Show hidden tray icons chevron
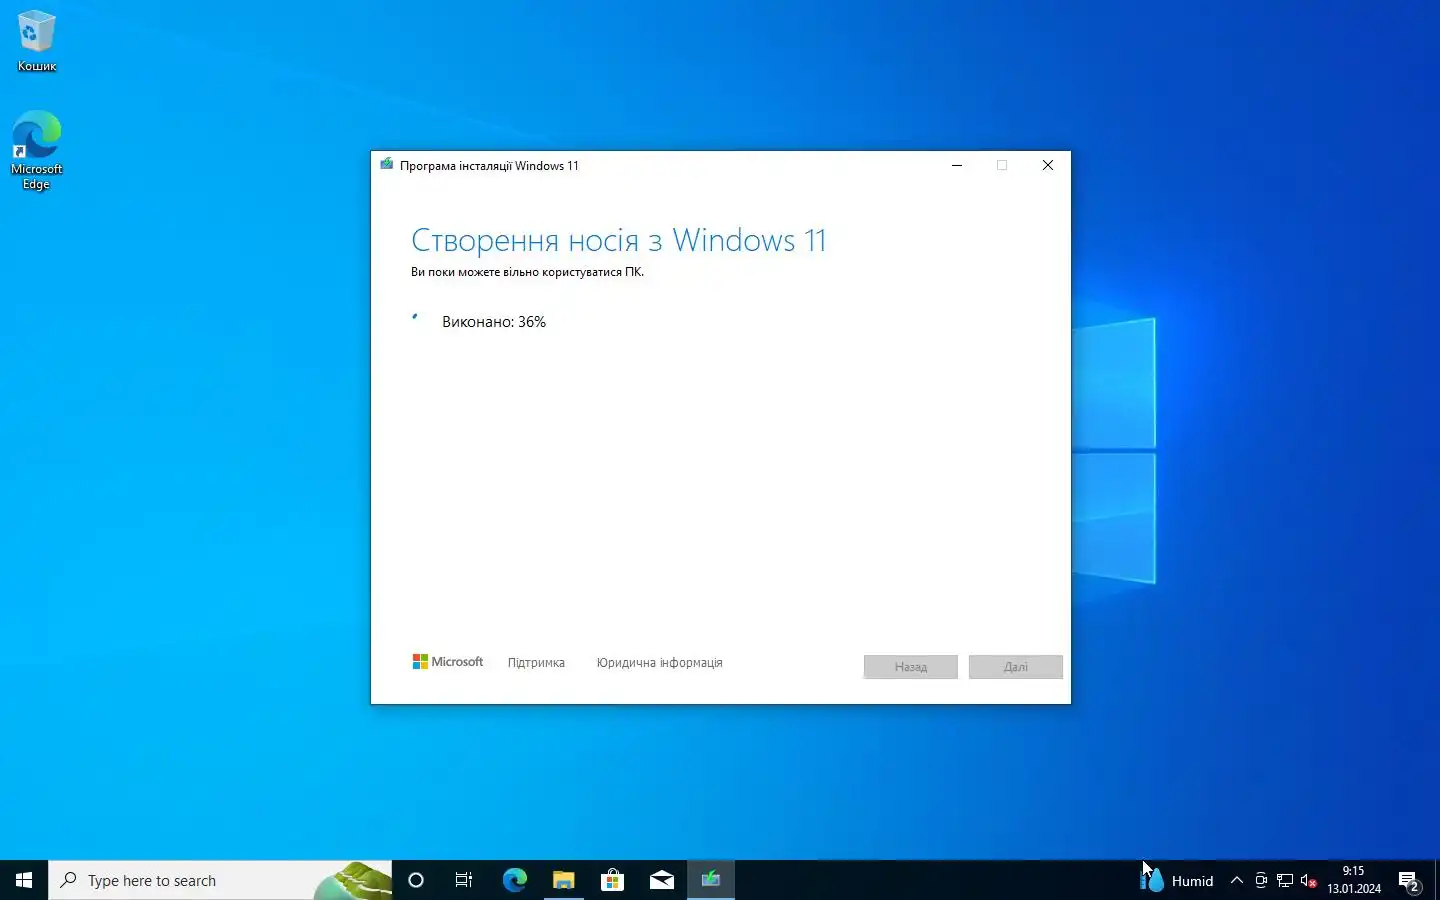 tap(1237, 880)
